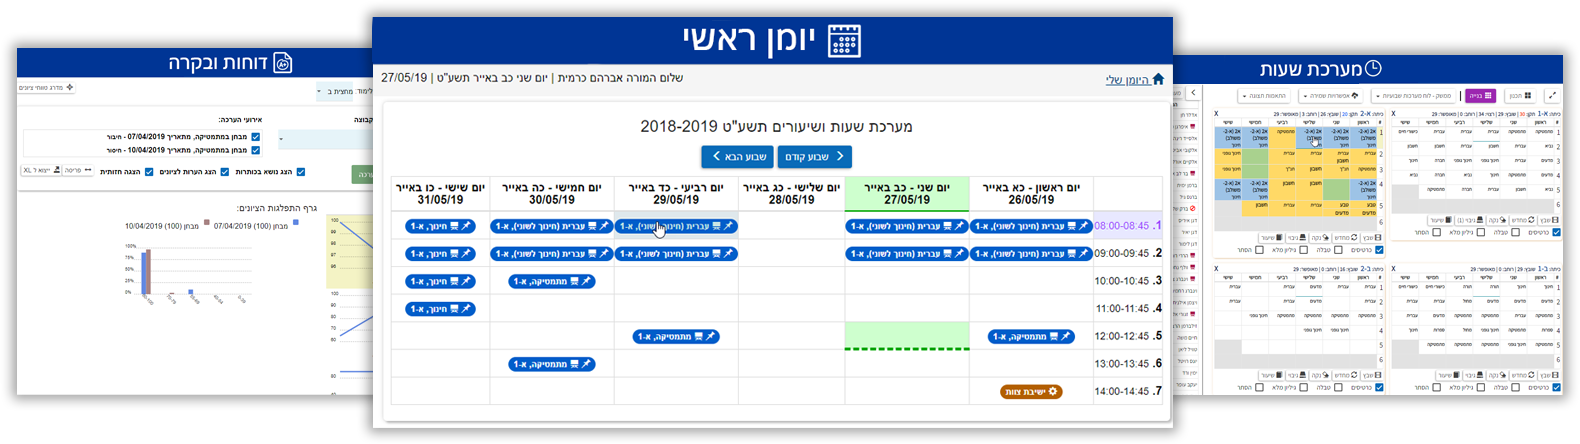The image size is (1580, 444).
Task: Click מחדש button in class א-2 panel
Action: (1345, 237)
